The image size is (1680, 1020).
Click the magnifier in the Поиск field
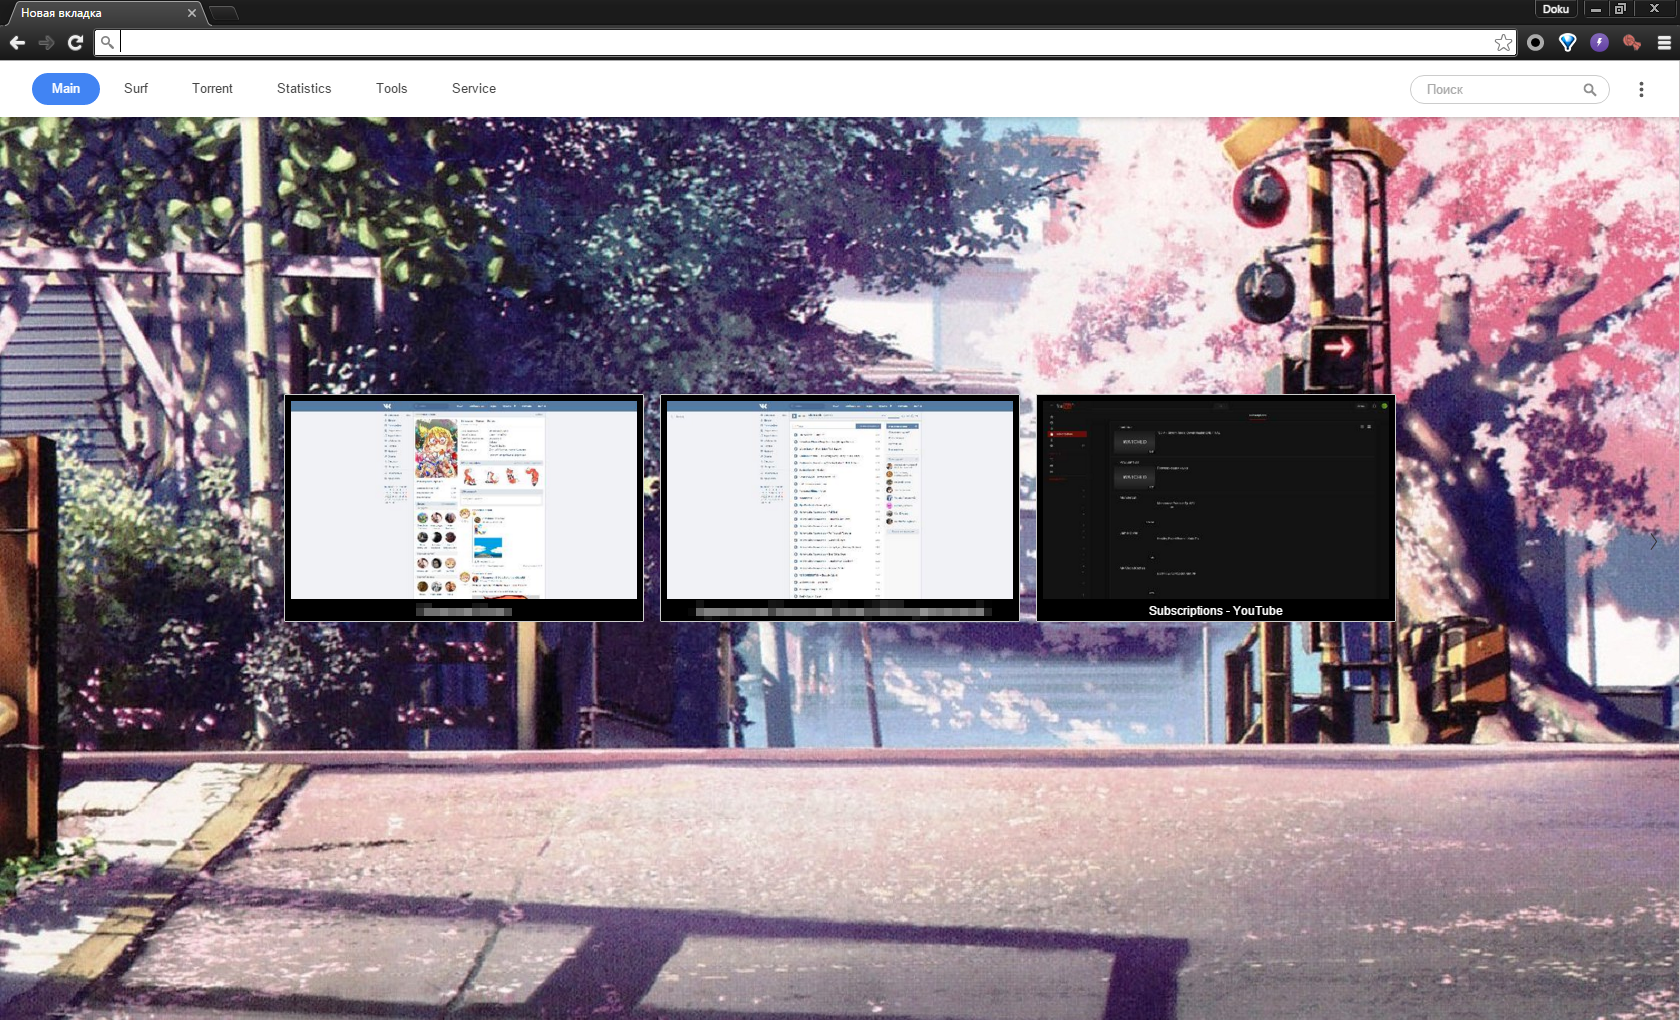[1589, 90]
